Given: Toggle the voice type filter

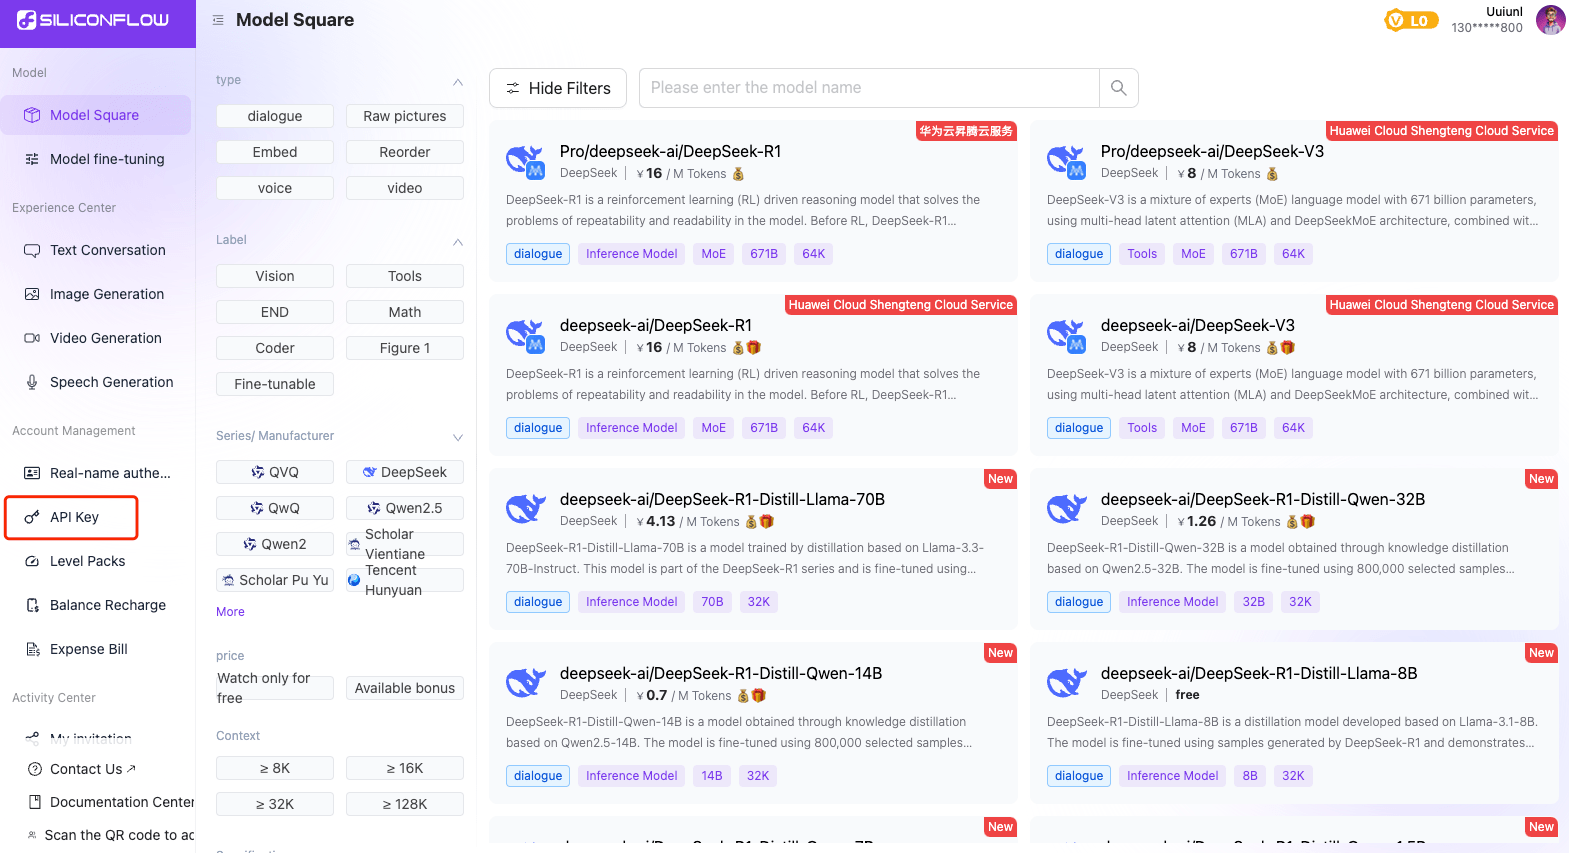Looking at the screenshot, I should coord(275,188).
